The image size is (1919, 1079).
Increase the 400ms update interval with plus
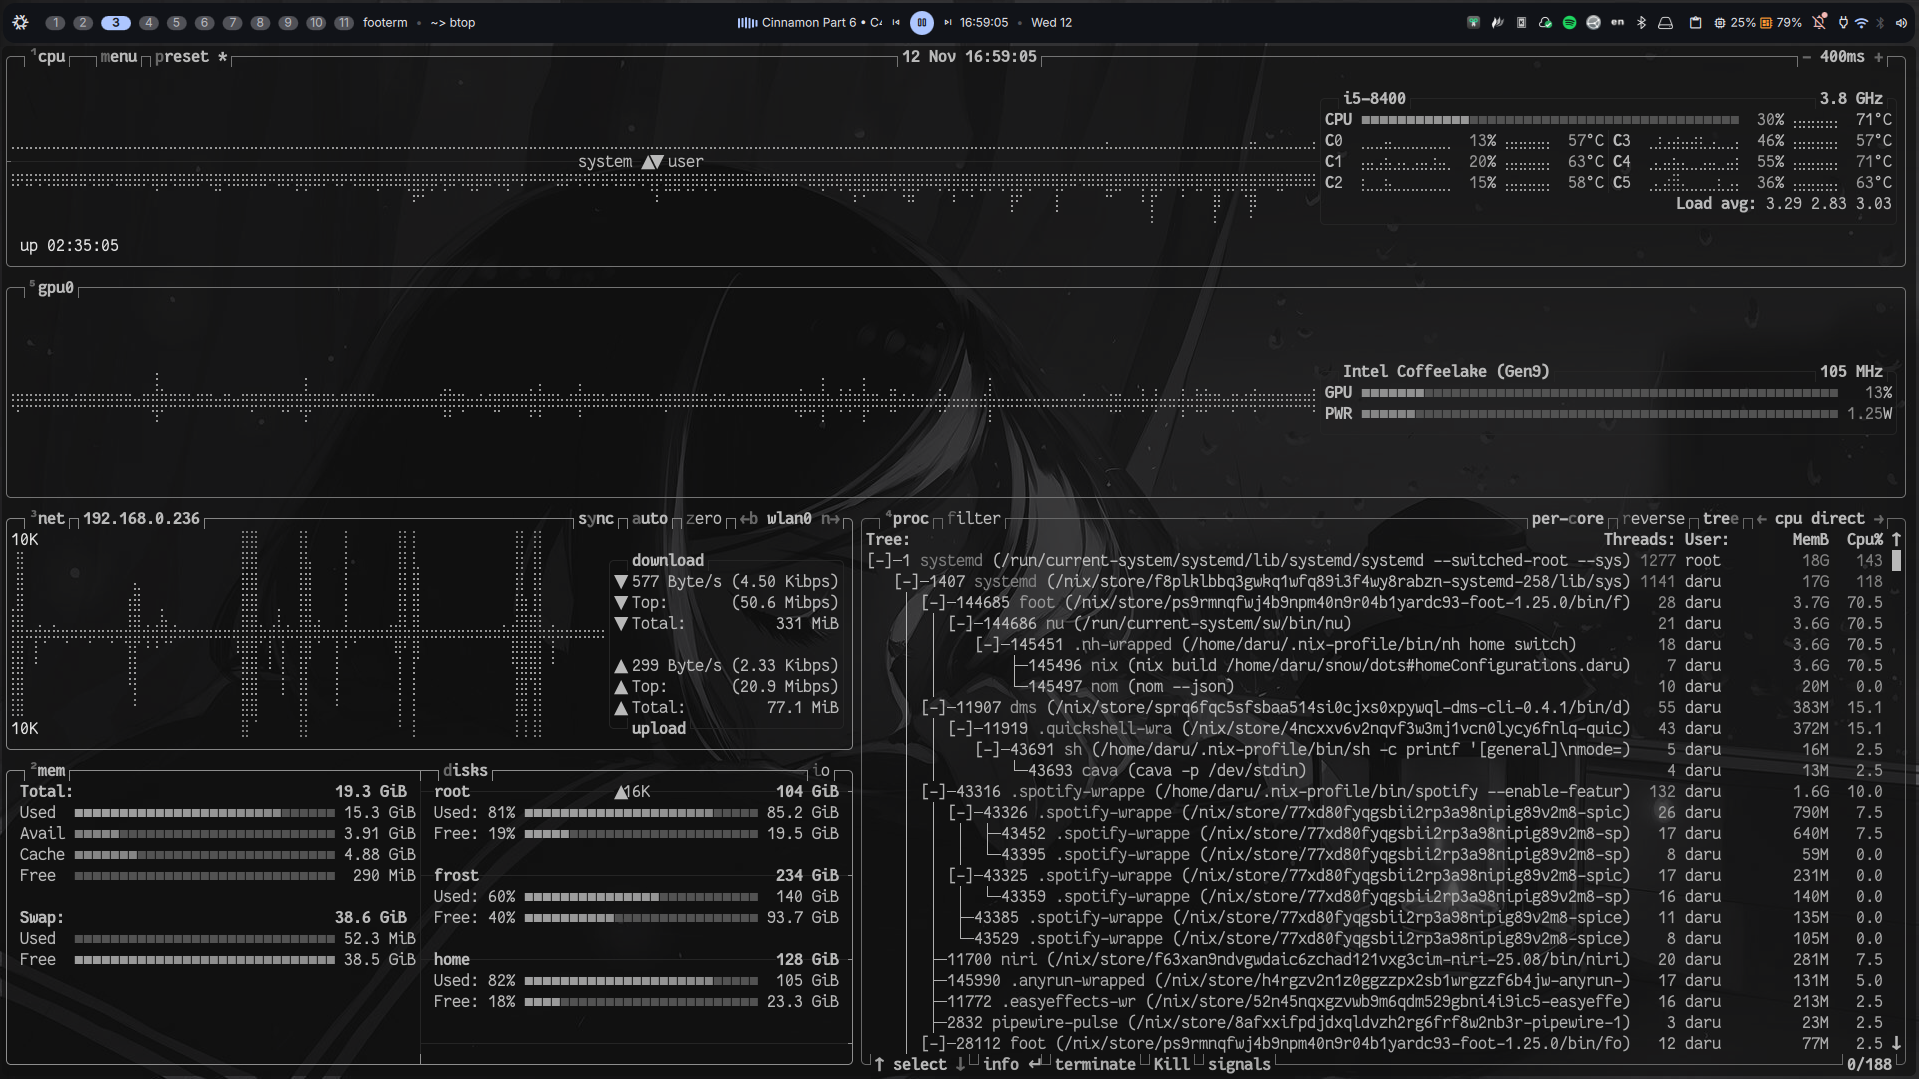click(1878, 57)
